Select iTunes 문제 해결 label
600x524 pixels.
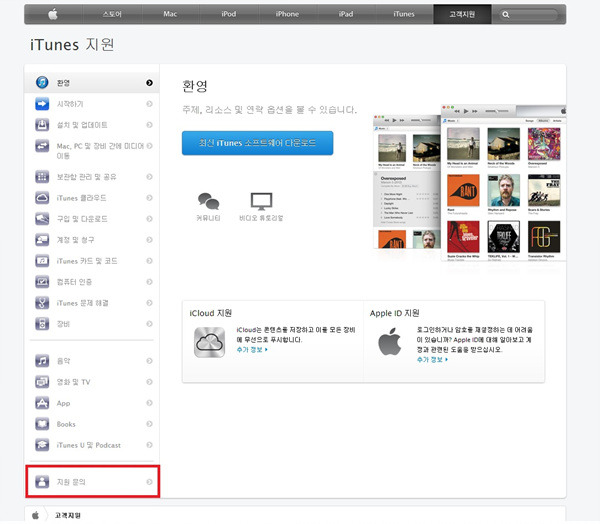[83, 303]
